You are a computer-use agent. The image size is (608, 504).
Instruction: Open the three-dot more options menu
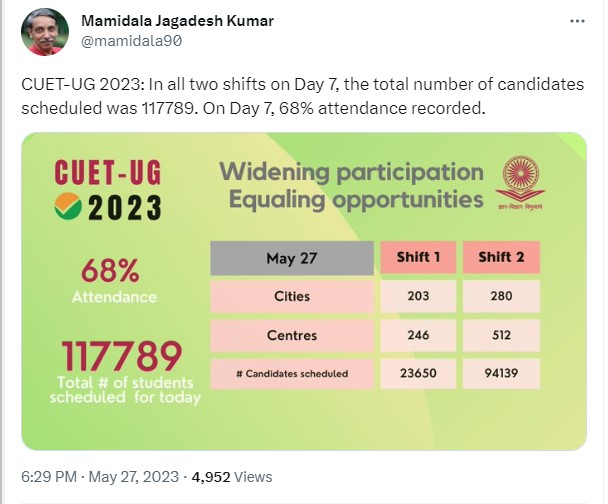tap(577, 21)
